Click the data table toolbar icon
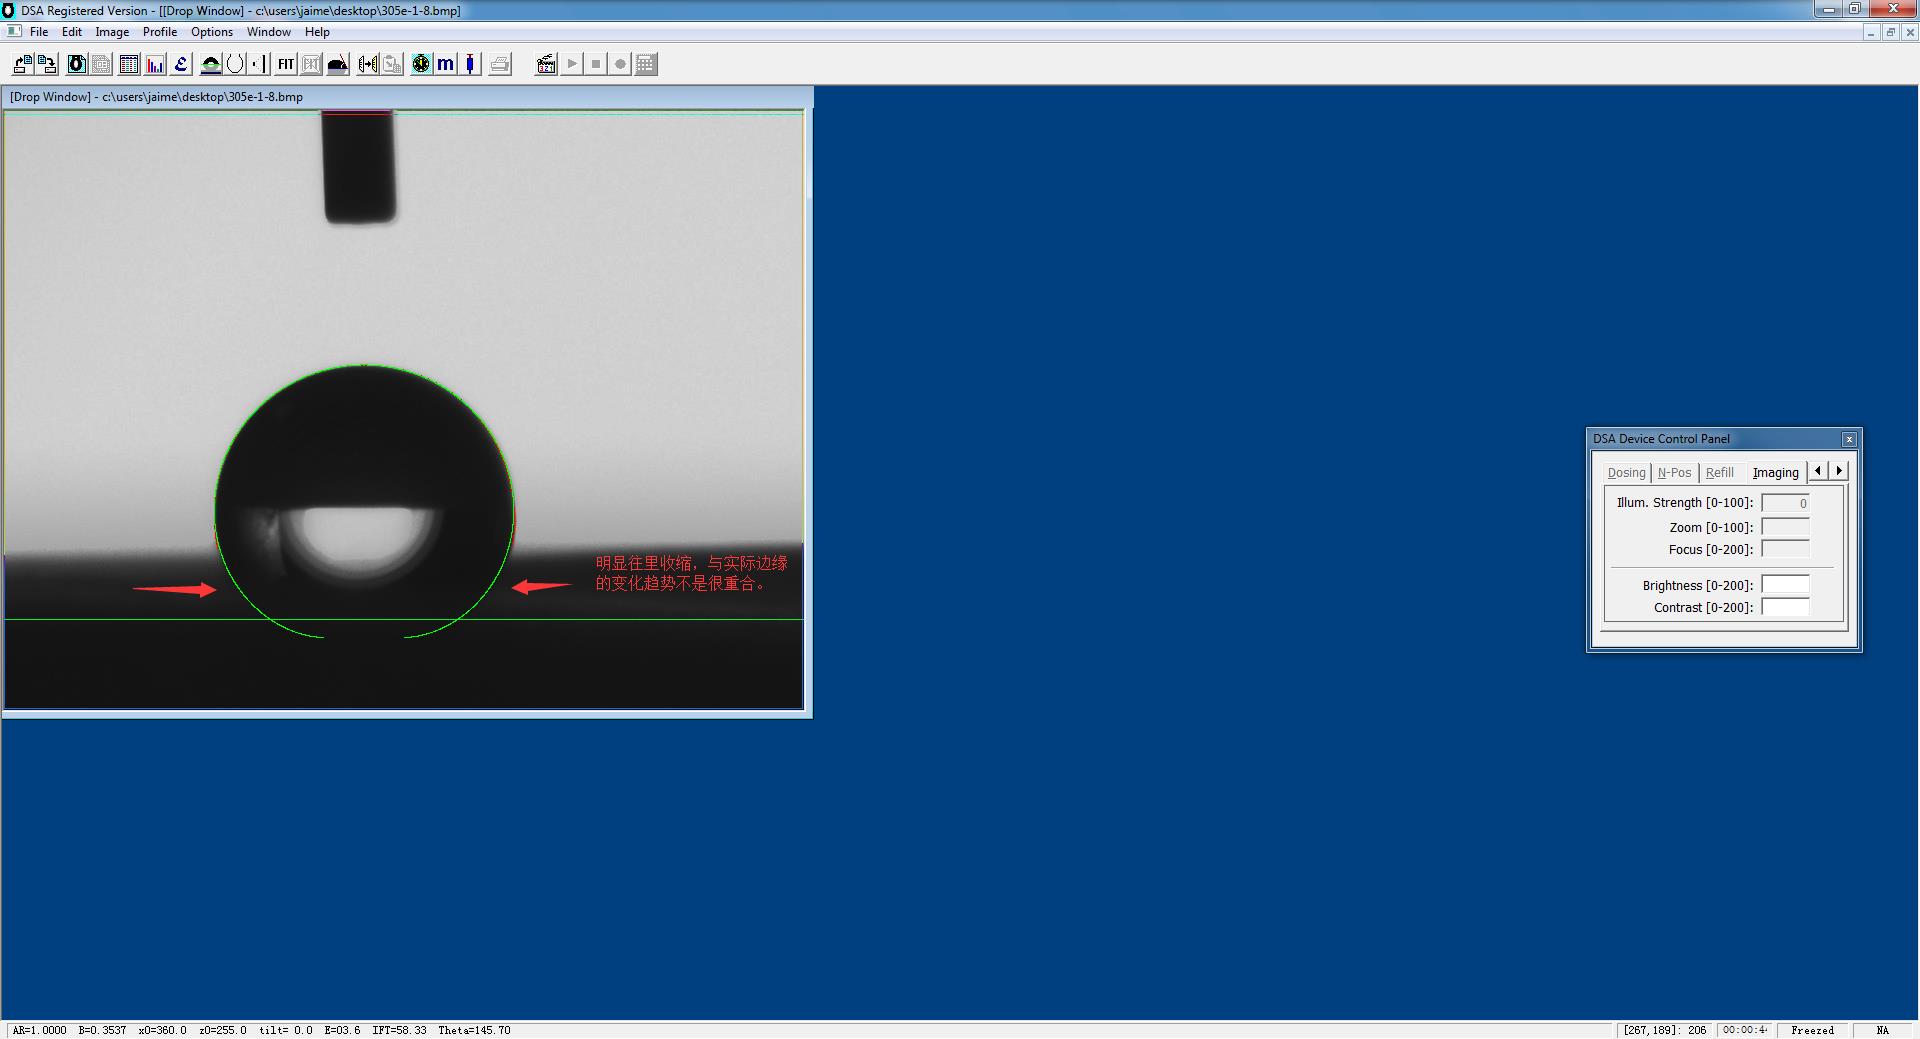Viewport: 1920px width, 1039px height. coord(129,64)
